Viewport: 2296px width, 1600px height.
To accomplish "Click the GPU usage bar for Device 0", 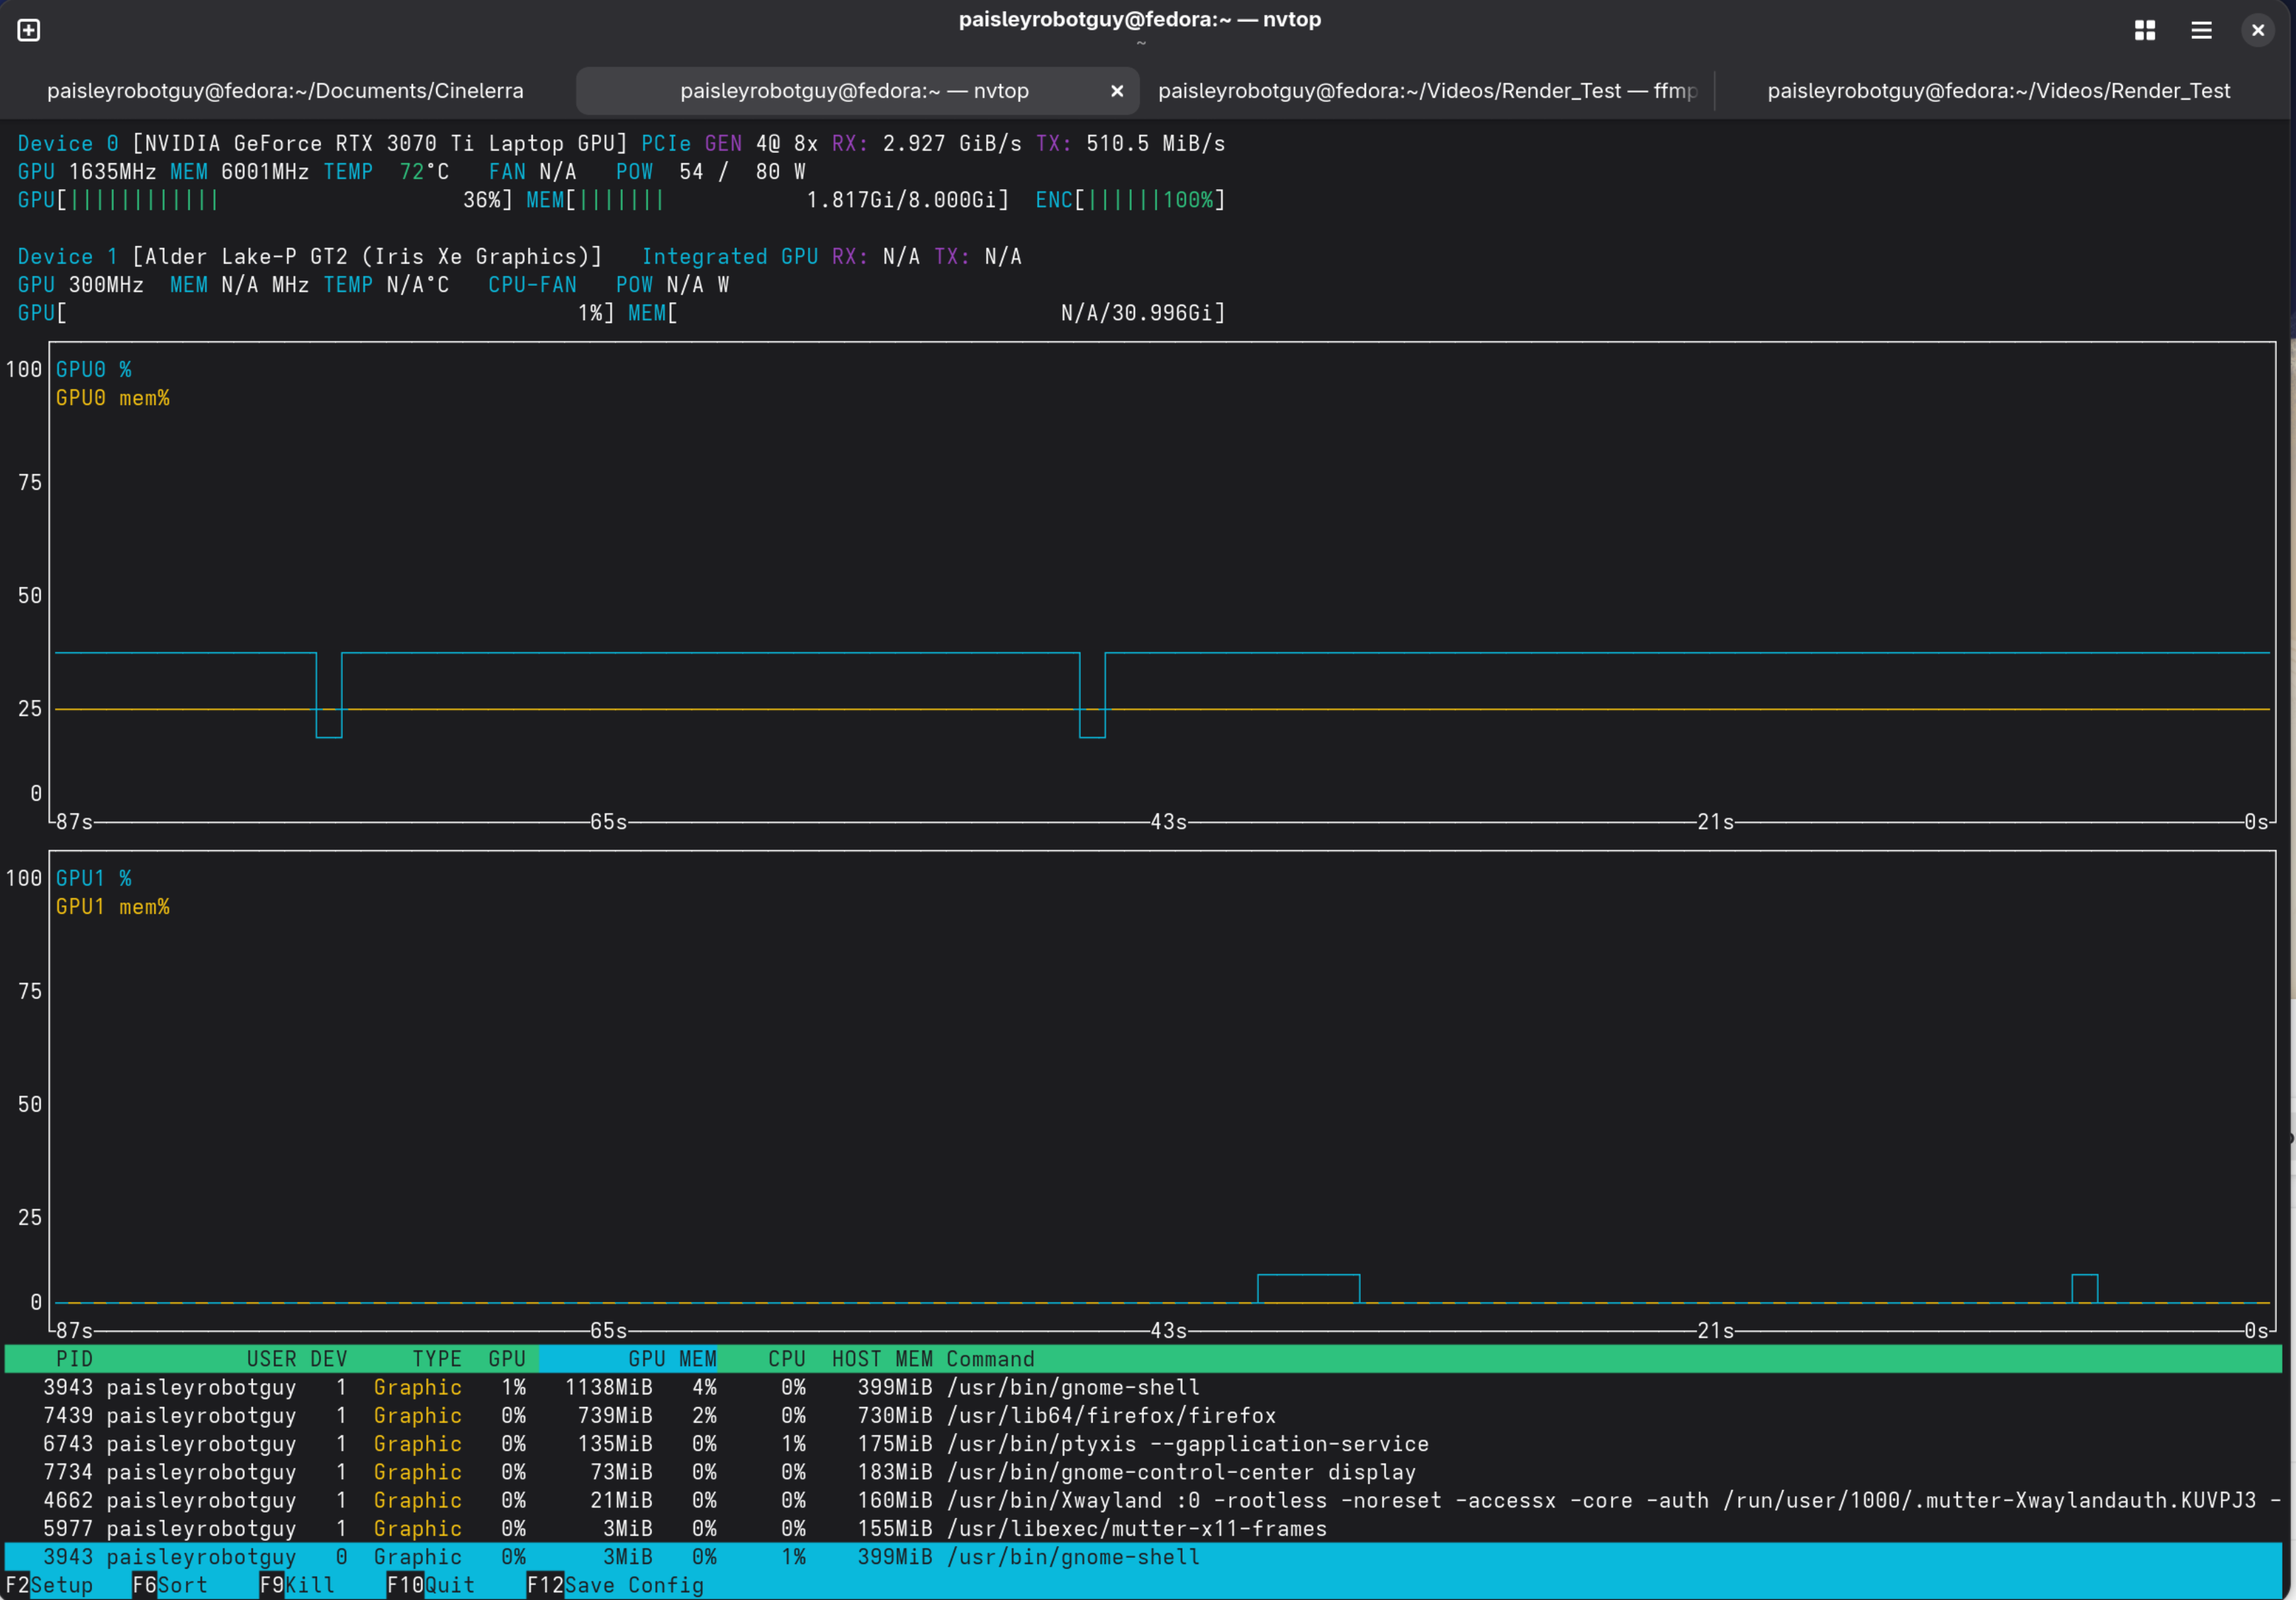I will coord(265,200).
